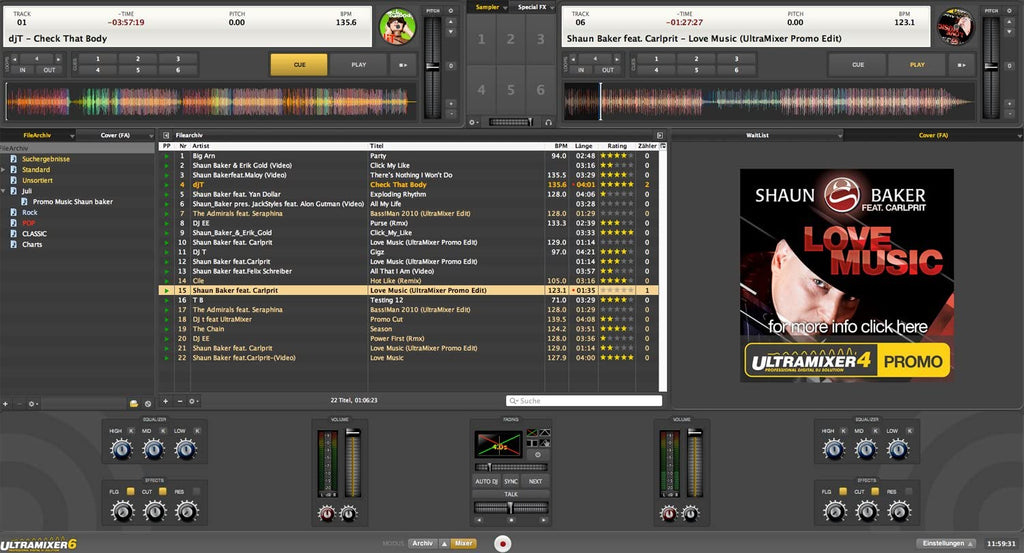The width and height of the screenshot is (1024, 553).
Task: Select the Charts archive group
Action: 31,245
